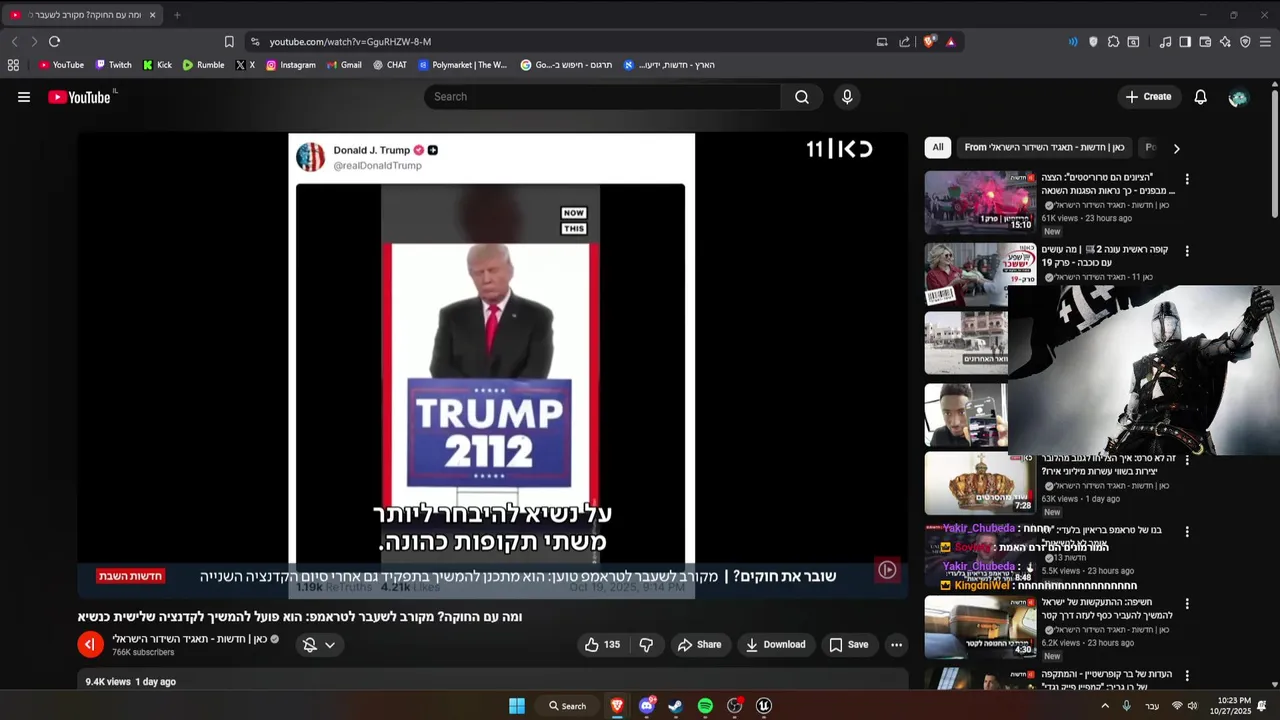
Task: Expand subscription notification bell dropdown
Action: click(x=319, y=645)
